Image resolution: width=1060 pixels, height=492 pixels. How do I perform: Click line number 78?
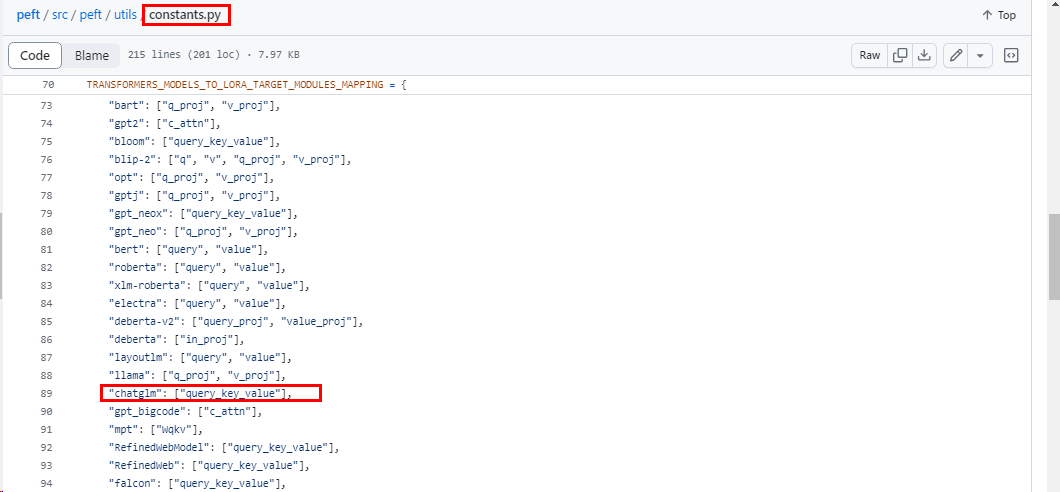pos(47,196)
